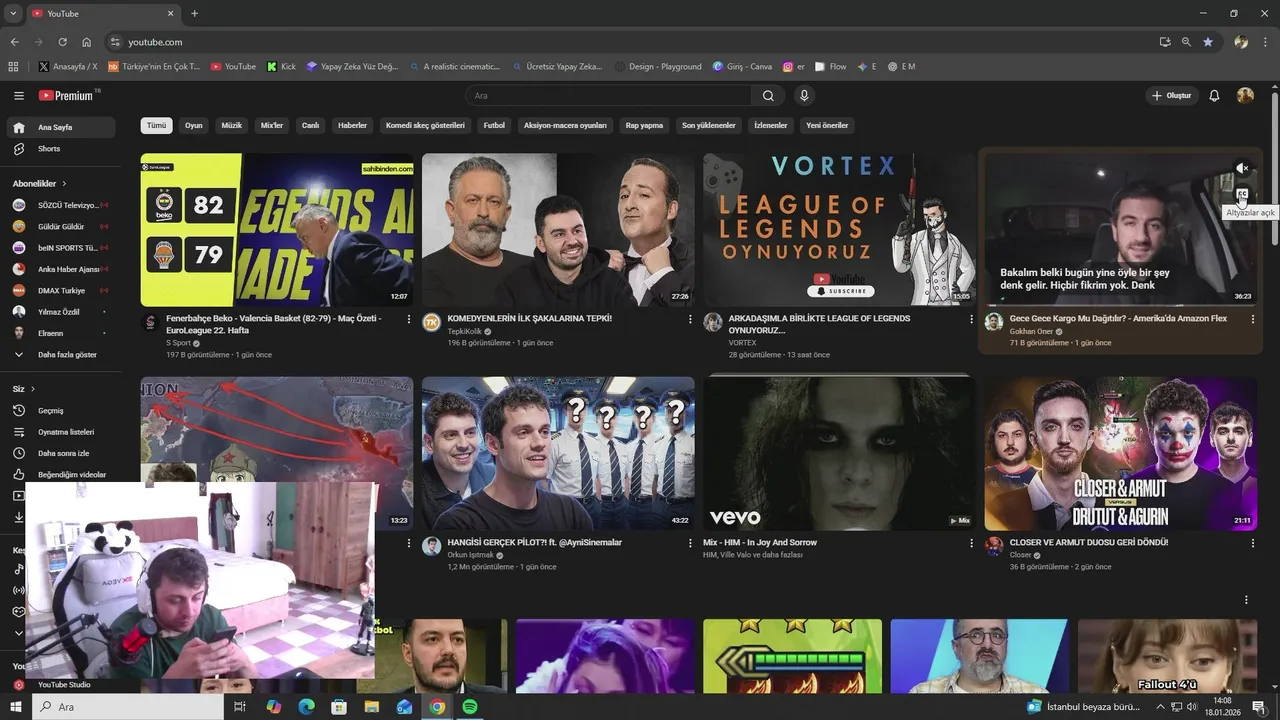Open the taskbar volume control
The height and width of the screenshot is (720, 1280).
point(1192,707)
